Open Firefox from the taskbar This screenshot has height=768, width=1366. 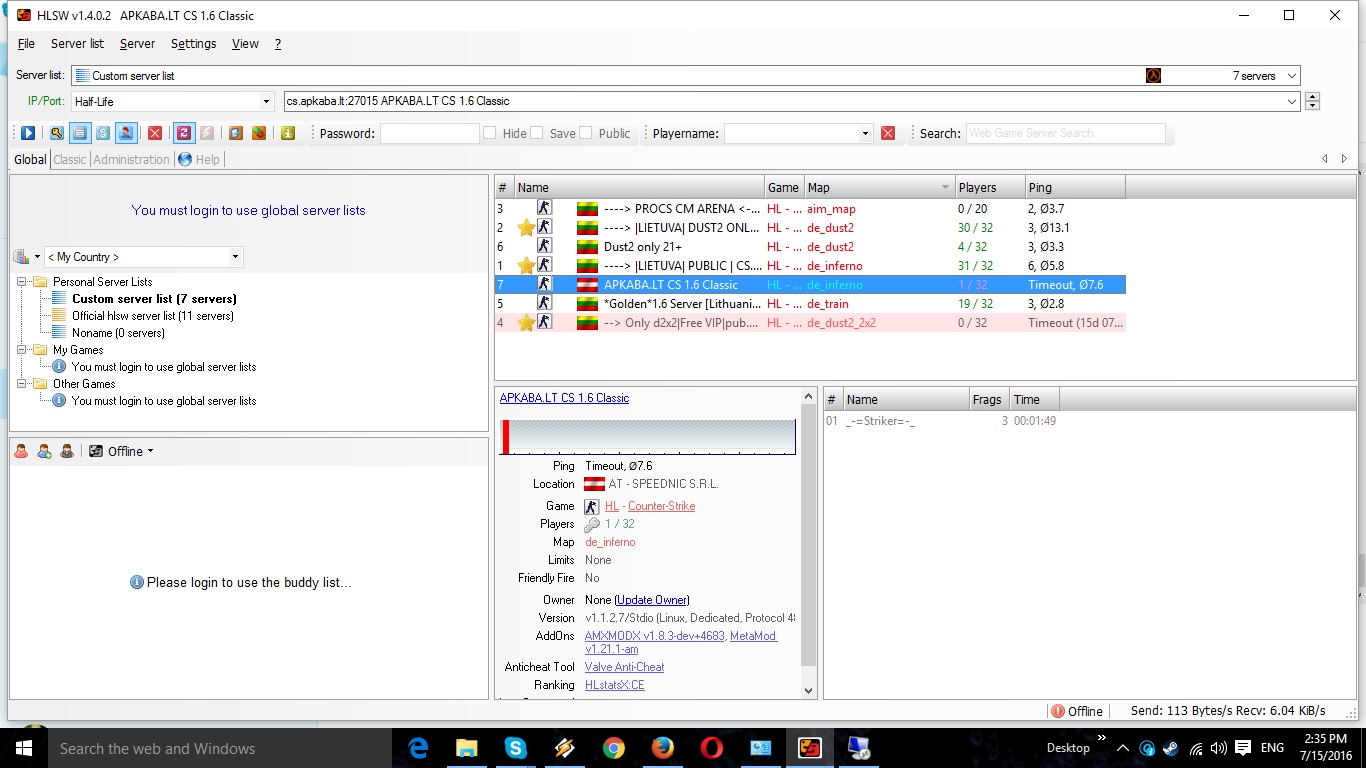pyautogui.click(x=662, y=748)
